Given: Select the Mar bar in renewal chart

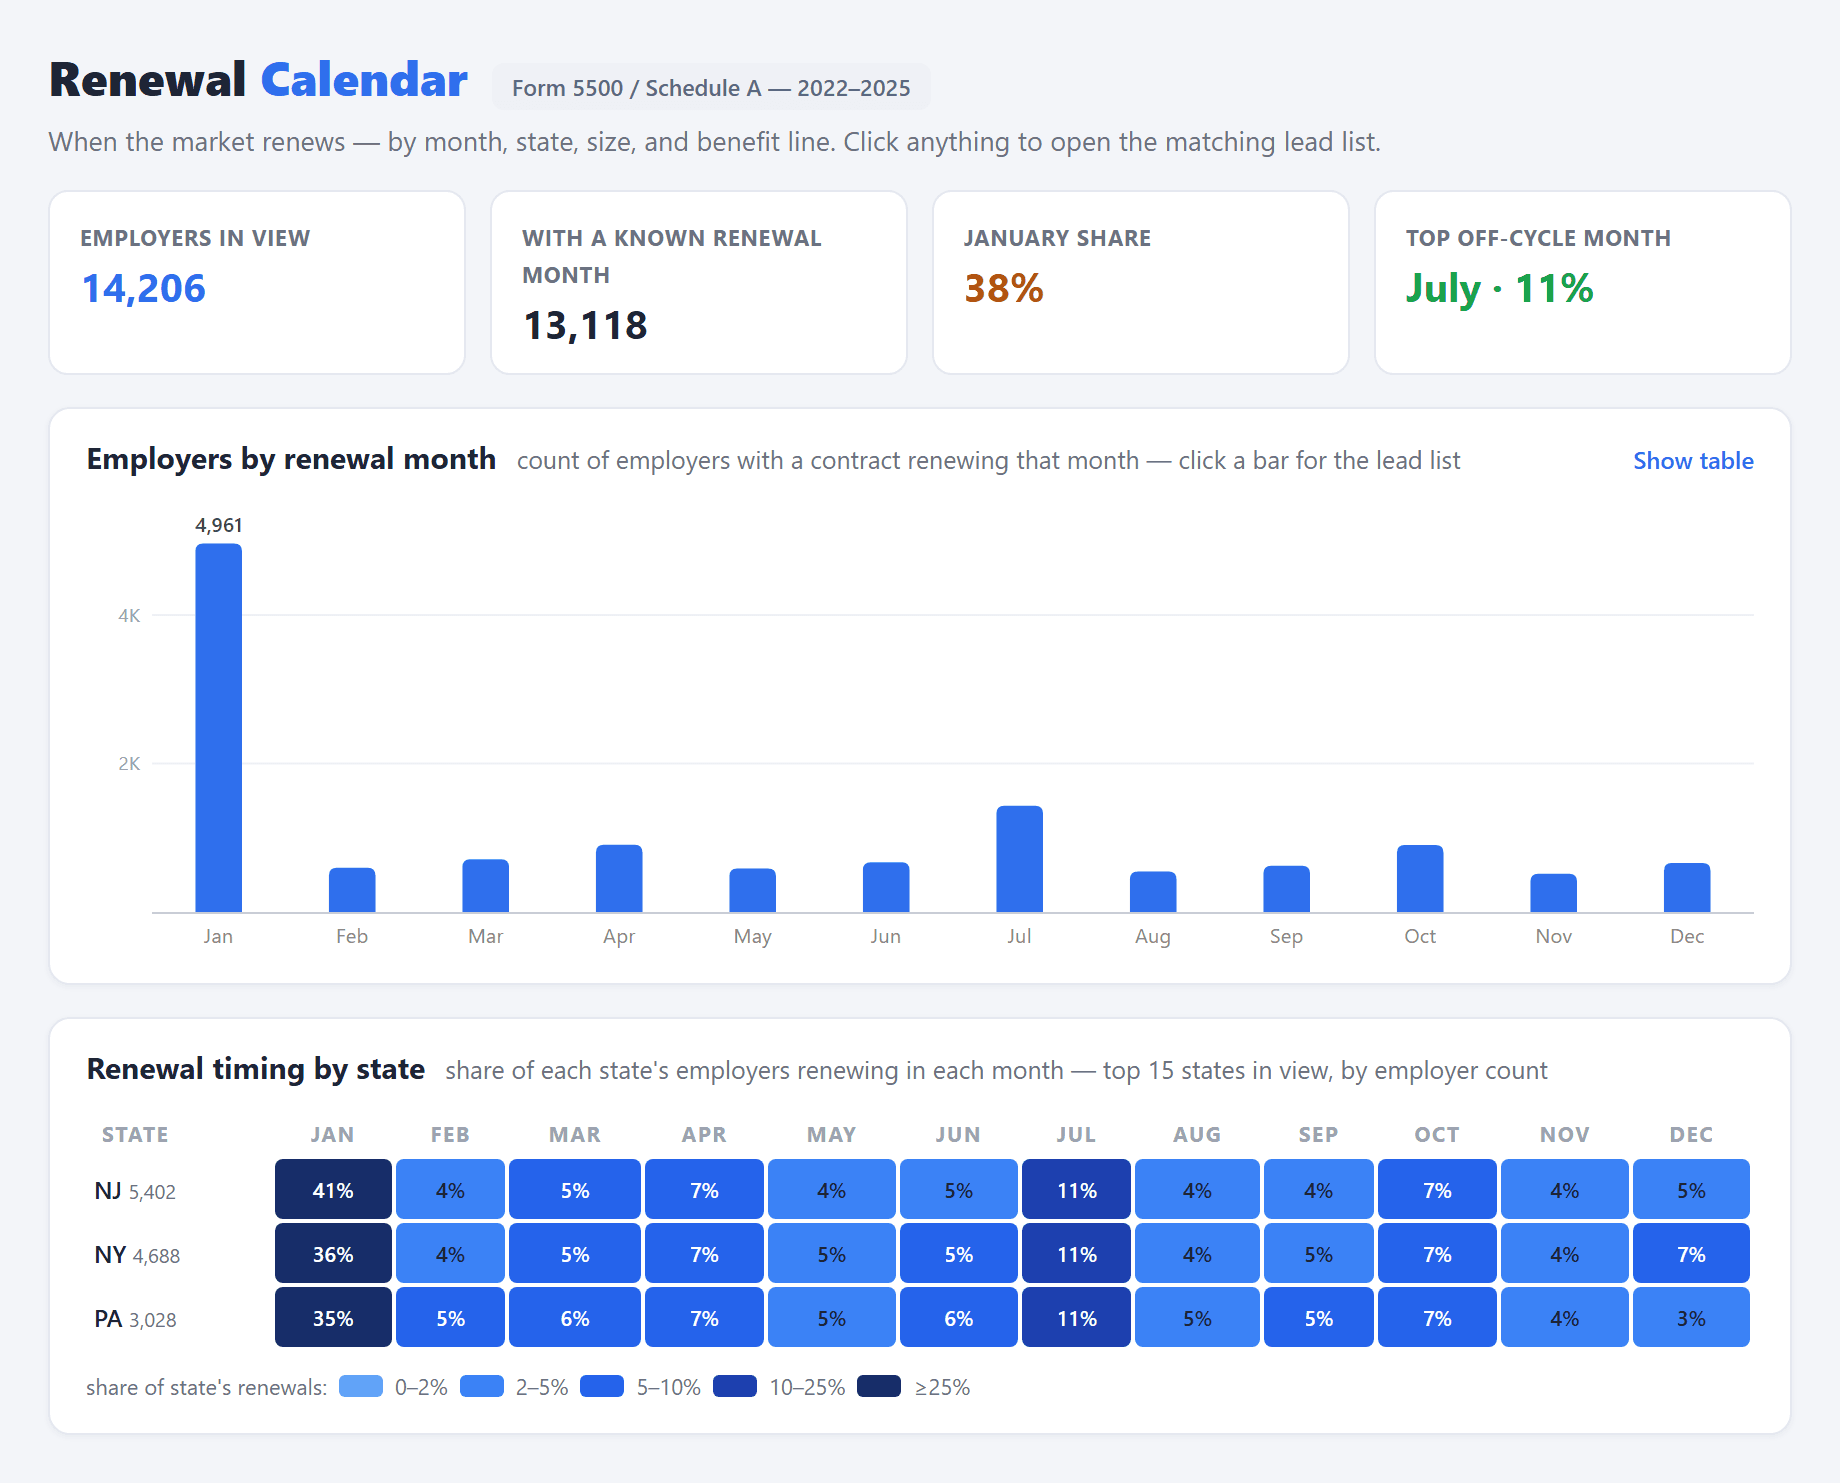Looking at the screenshot, I should point(485,886).
